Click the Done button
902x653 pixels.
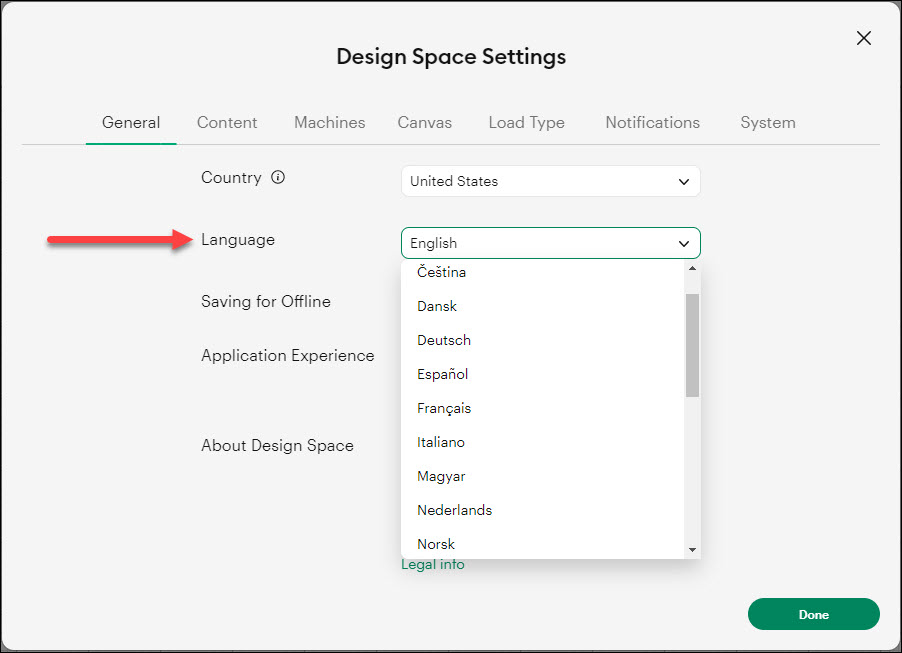click(x=813, y=614)
